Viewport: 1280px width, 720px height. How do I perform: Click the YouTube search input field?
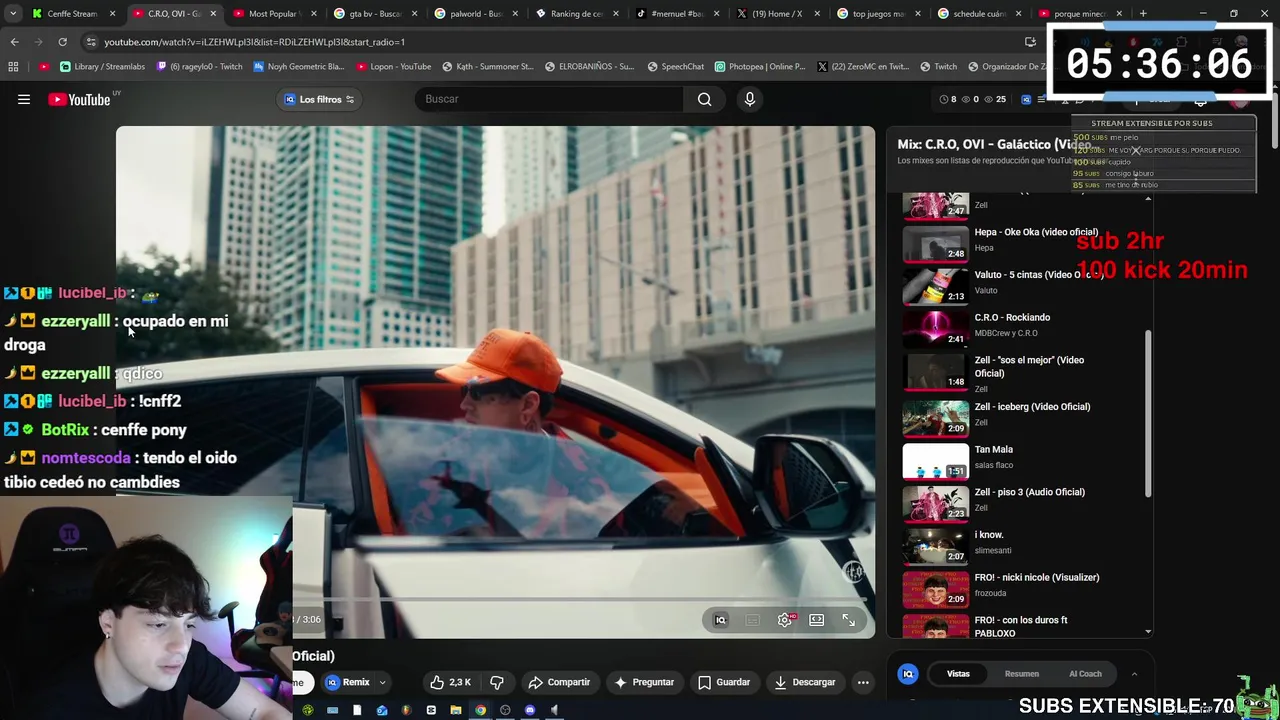click(550, 99)
